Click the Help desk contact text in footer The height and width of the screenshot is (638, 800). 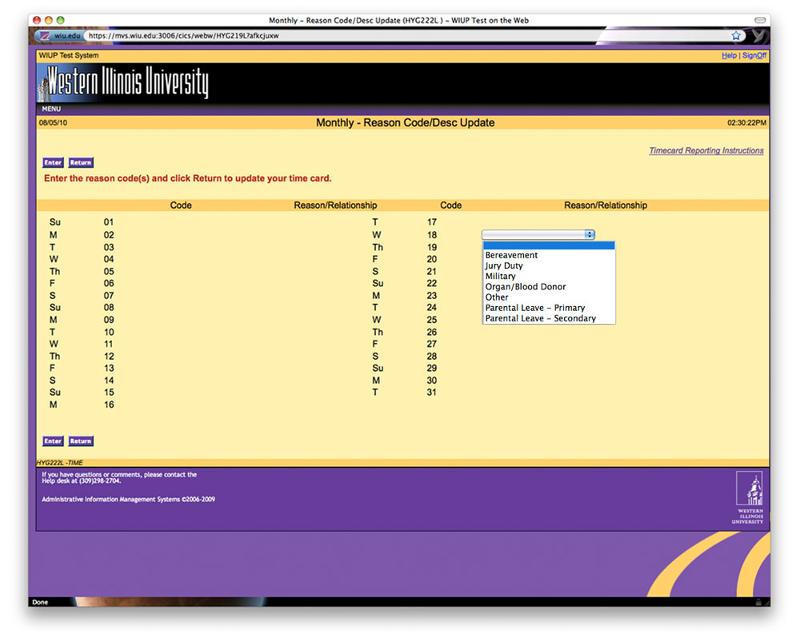119,477
